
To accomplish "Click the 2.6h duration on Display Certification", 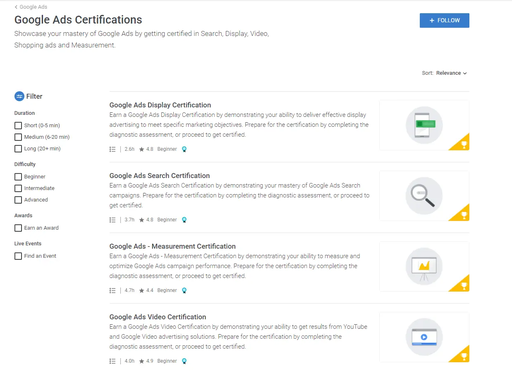I will click(x=129, y=149).
